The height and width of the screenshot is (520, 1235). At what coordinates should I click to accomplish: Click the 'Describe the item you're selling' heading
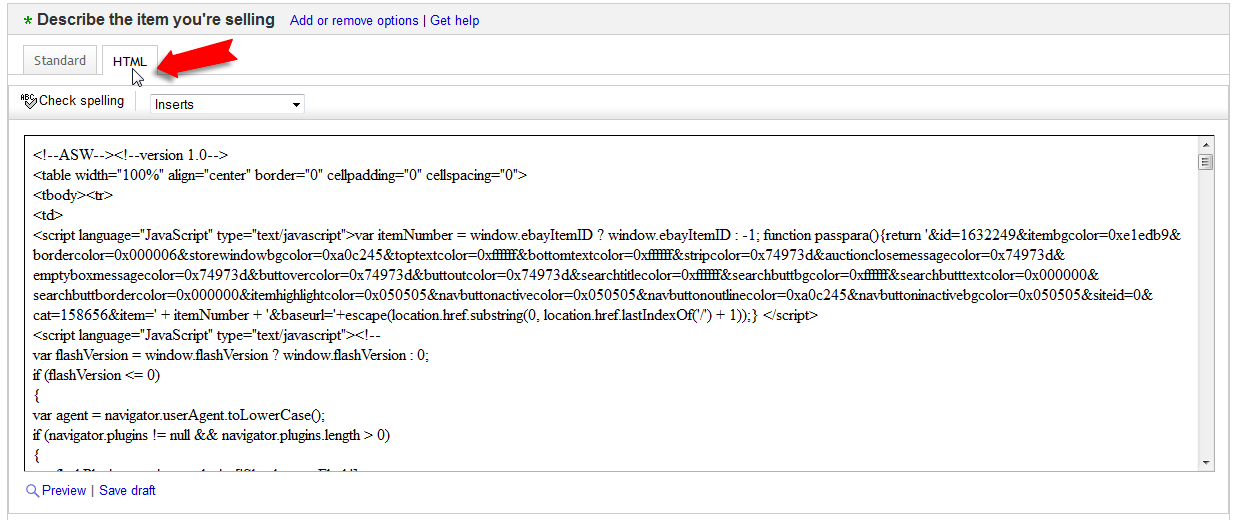(x=156, y=20)
